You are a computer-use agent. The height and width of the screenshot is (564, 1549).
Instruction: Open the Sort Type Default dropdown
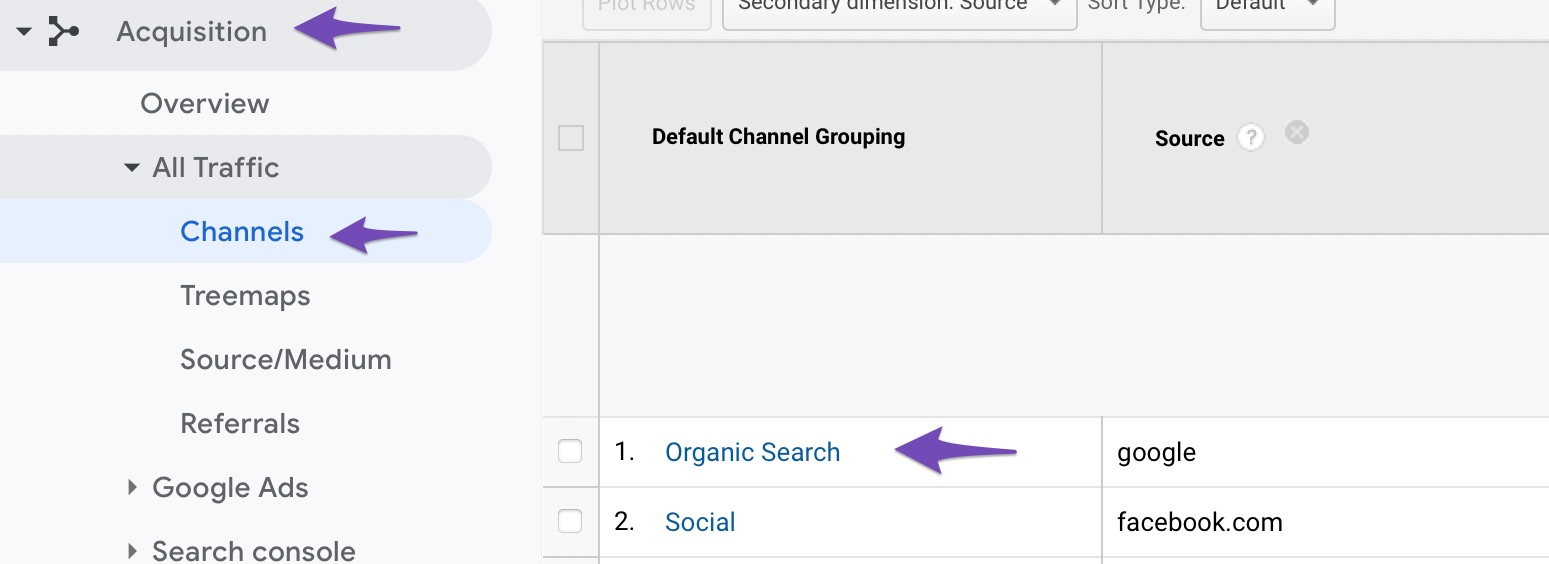coord(1267,10)
